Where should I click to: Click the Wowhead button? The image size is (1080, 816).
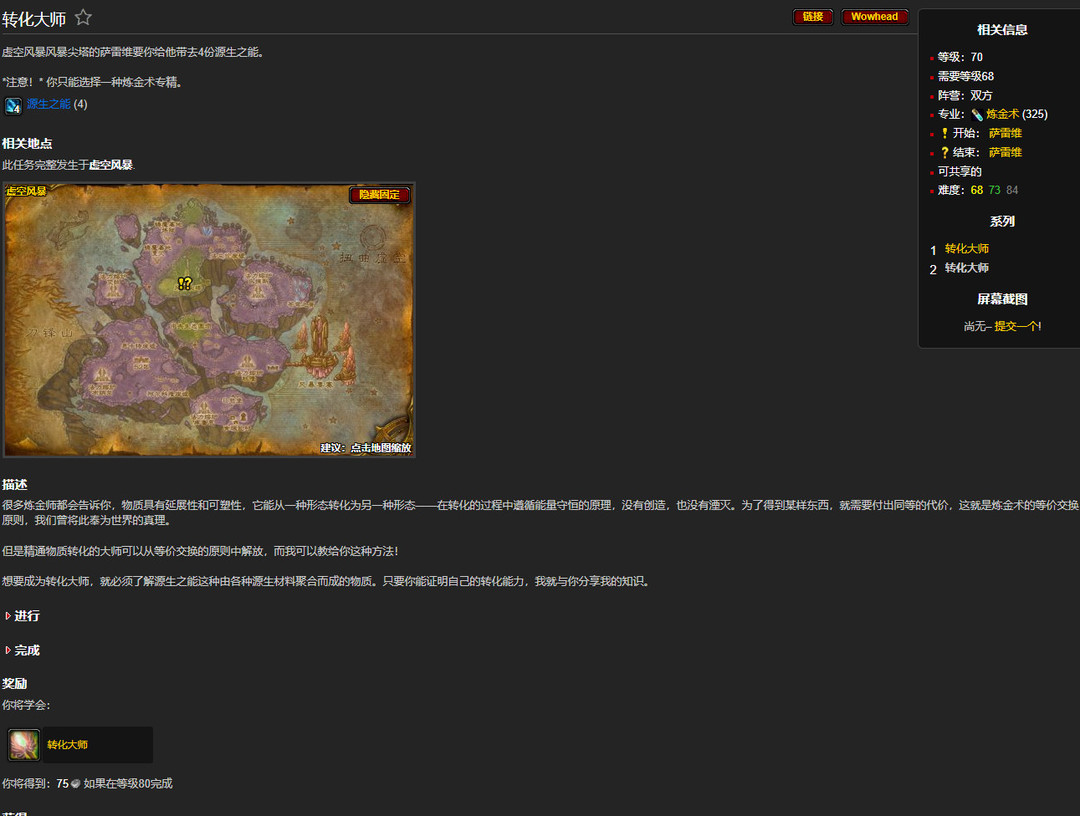[x=874, y=17]
